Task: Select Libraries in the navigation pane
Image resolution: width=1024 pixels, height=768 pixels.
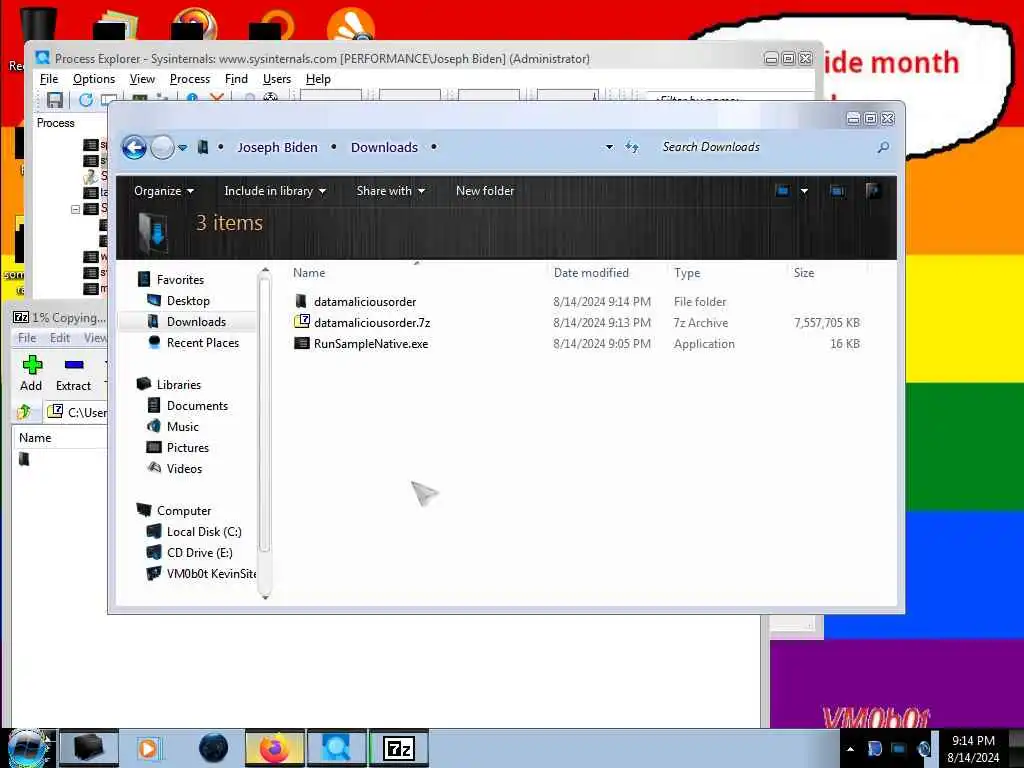Action: pos(178,385)
